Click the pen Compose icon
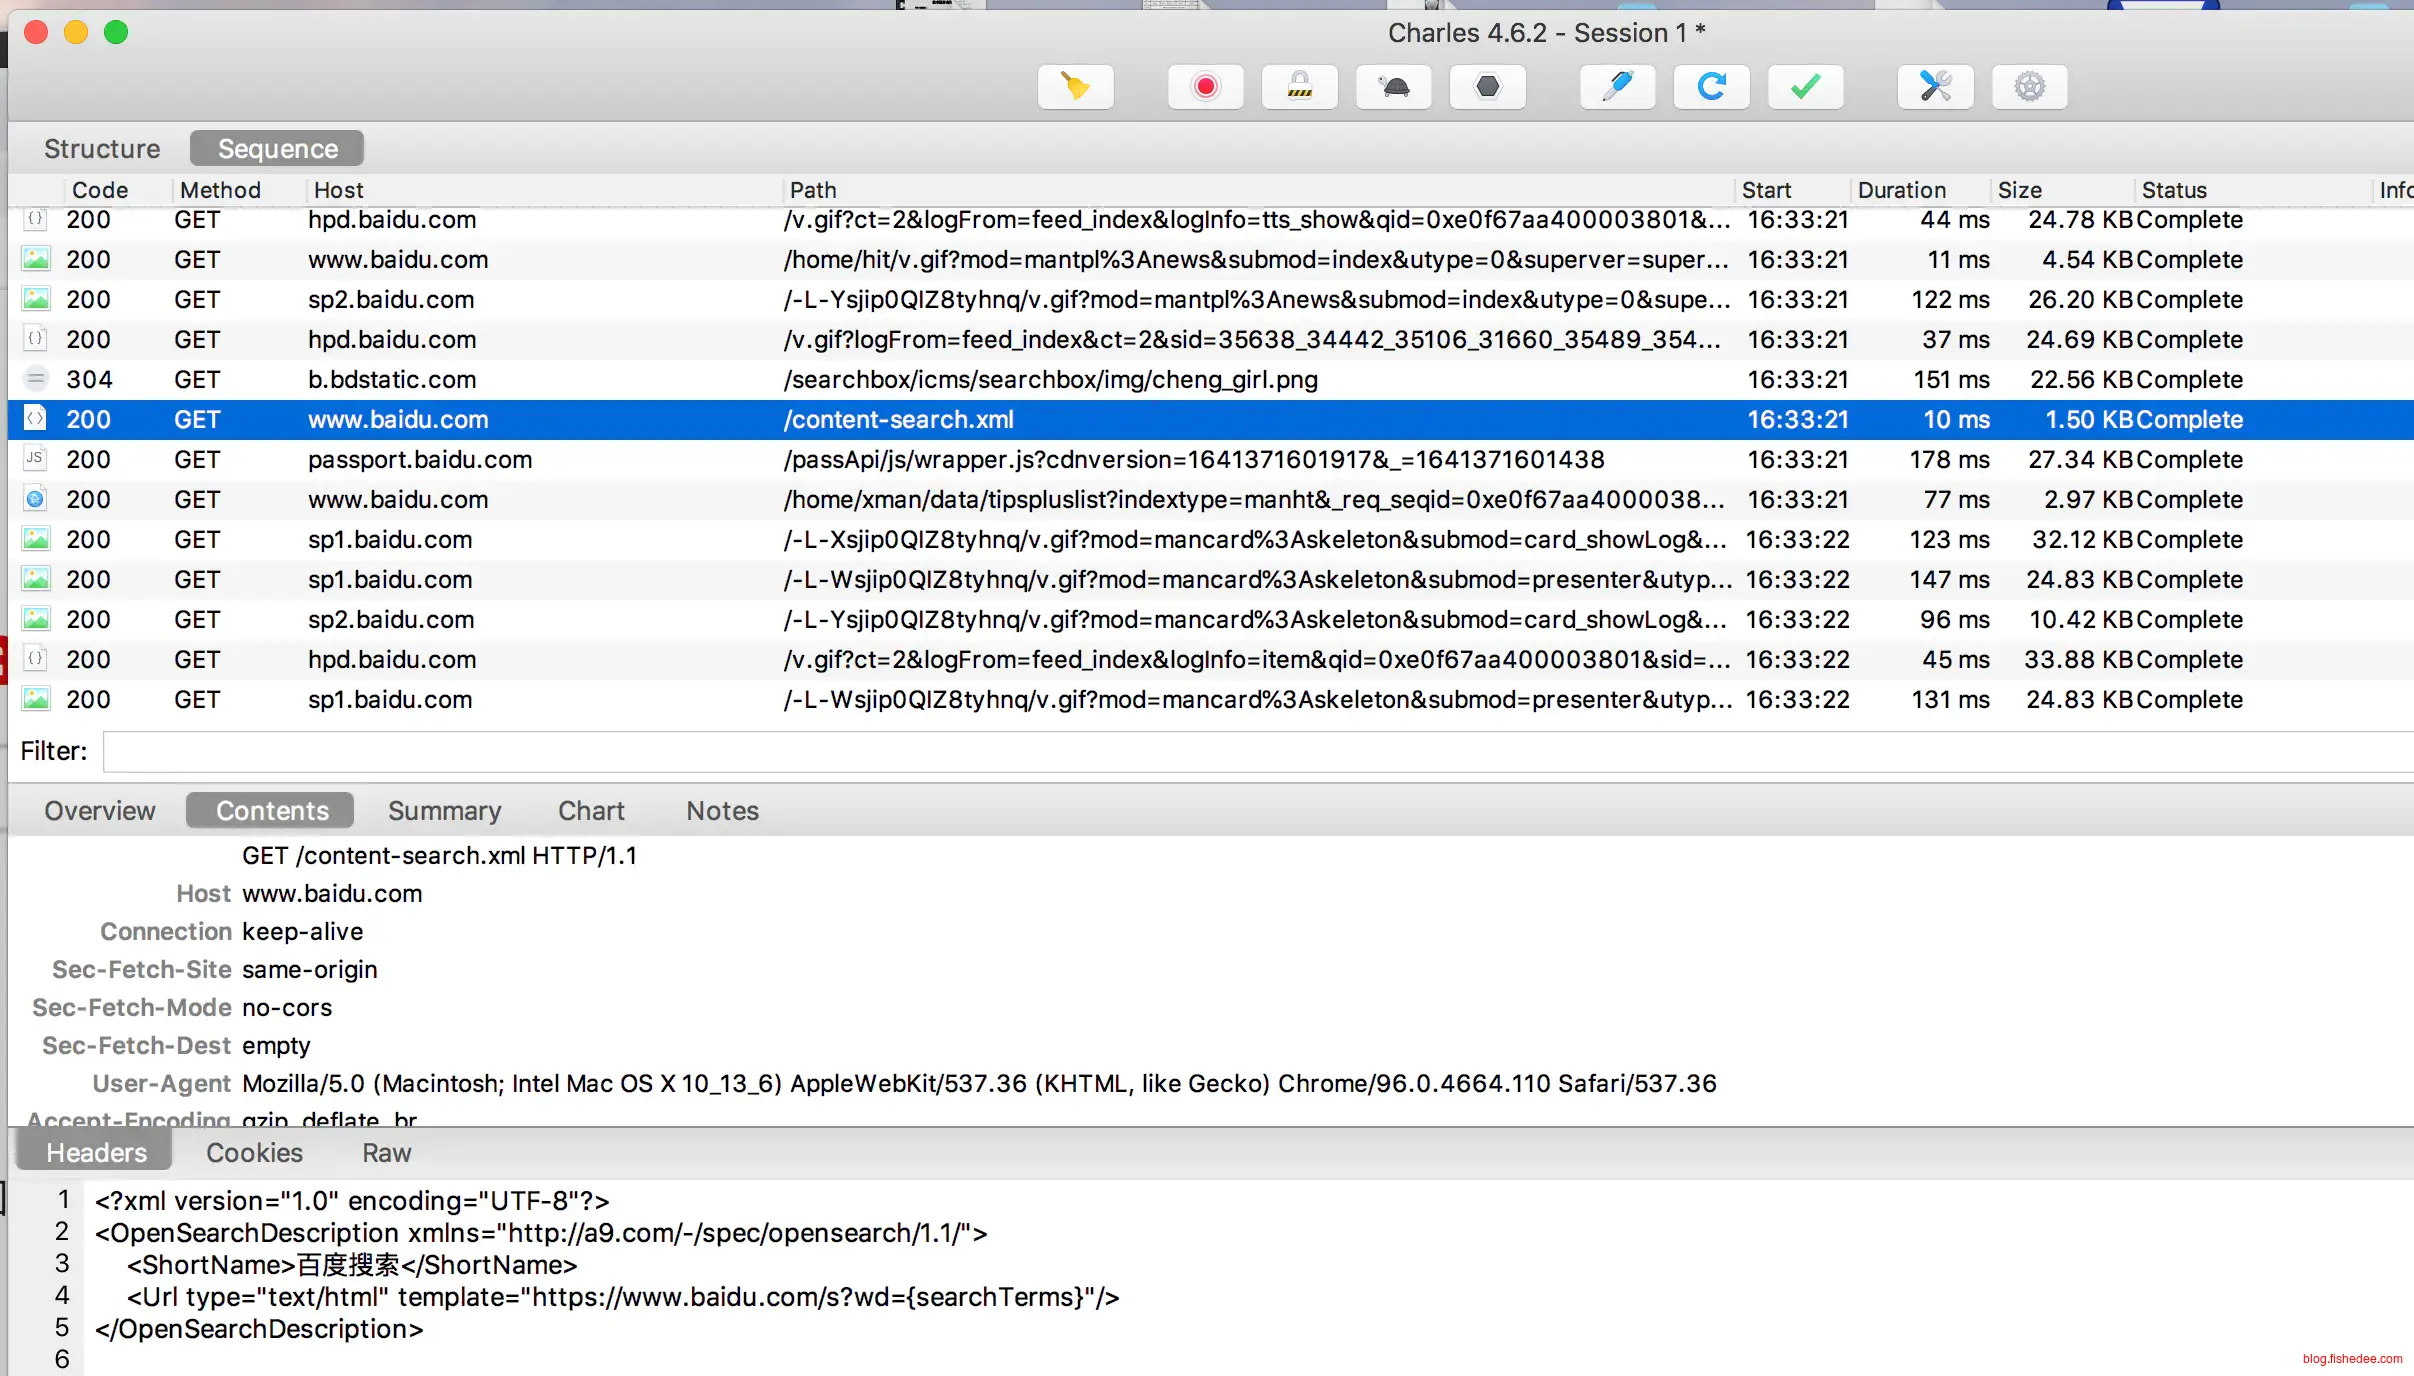Screen dimensions: 2414x1376 [x=1617, y=87]
